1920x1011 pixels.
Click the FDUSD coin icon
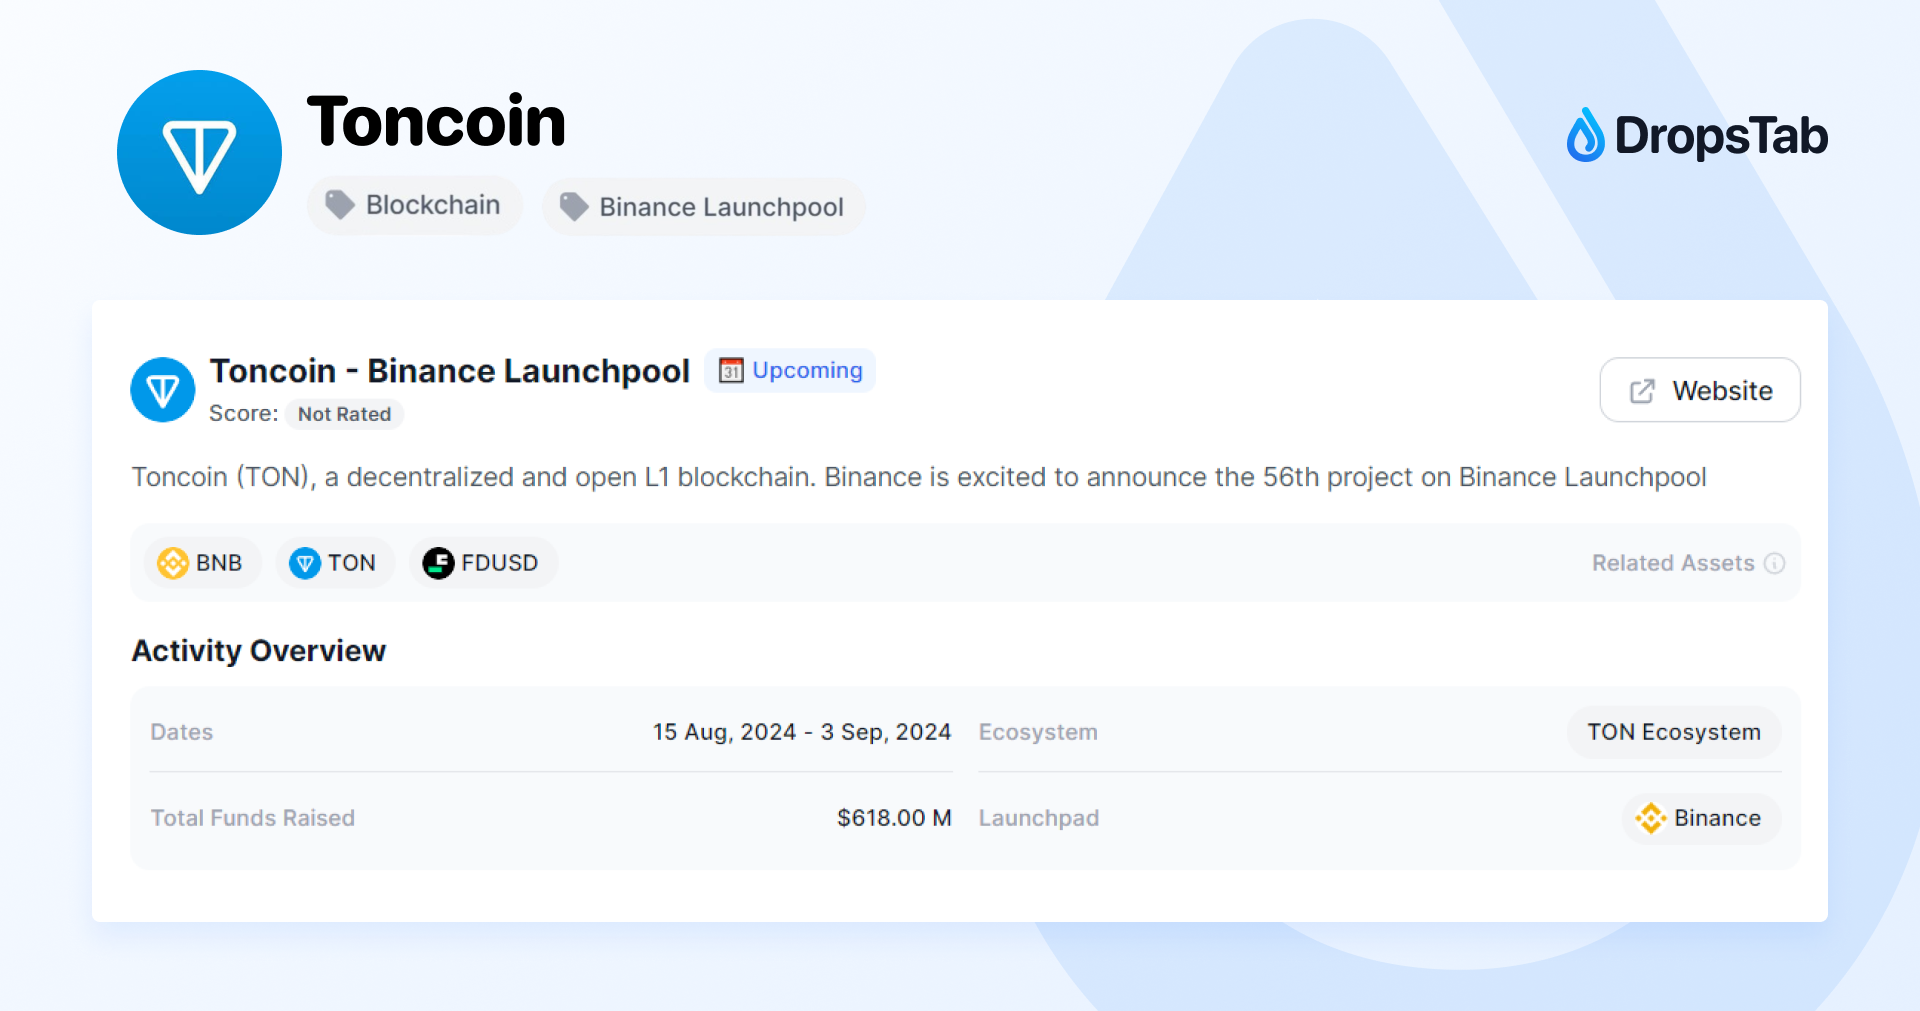pos(438,563)
